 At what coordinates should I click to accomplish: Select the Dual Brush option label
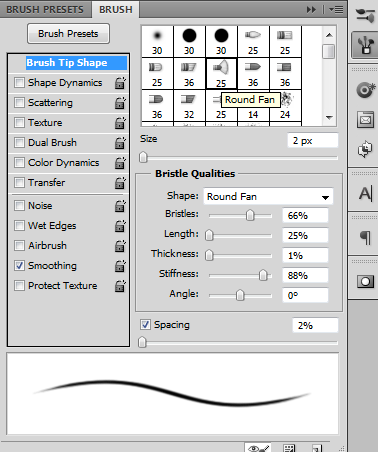pyautogui.click(x=52, y=143)
